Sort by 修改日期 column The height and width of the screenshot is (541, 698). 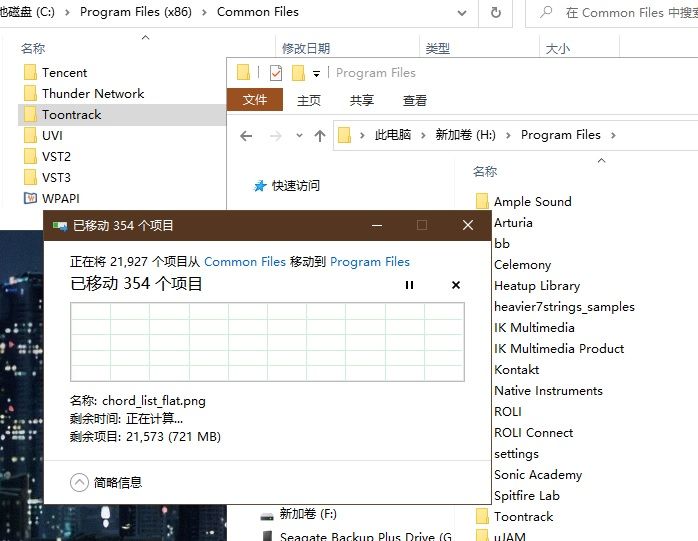(x=306, y=49)
